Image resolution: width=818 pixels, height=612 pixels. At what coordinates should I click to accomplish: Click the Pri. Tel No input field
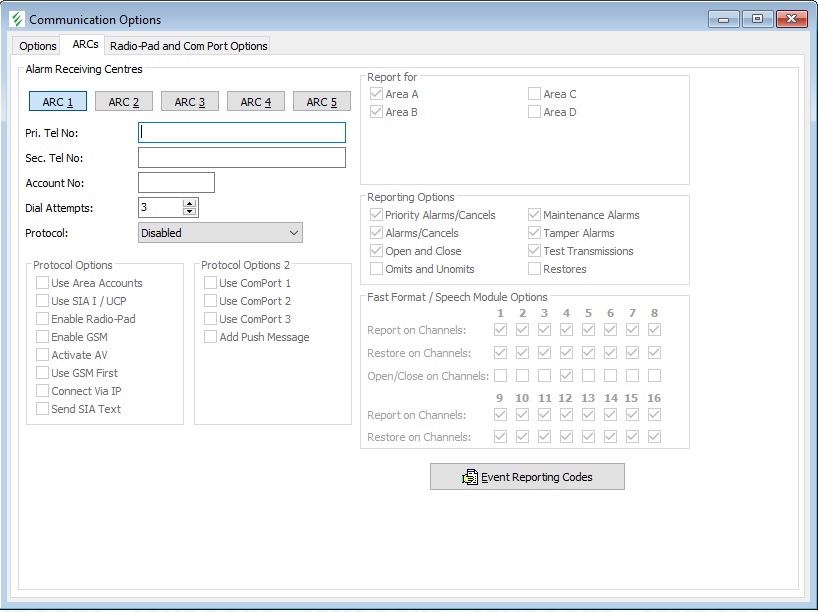click(241, 132)
